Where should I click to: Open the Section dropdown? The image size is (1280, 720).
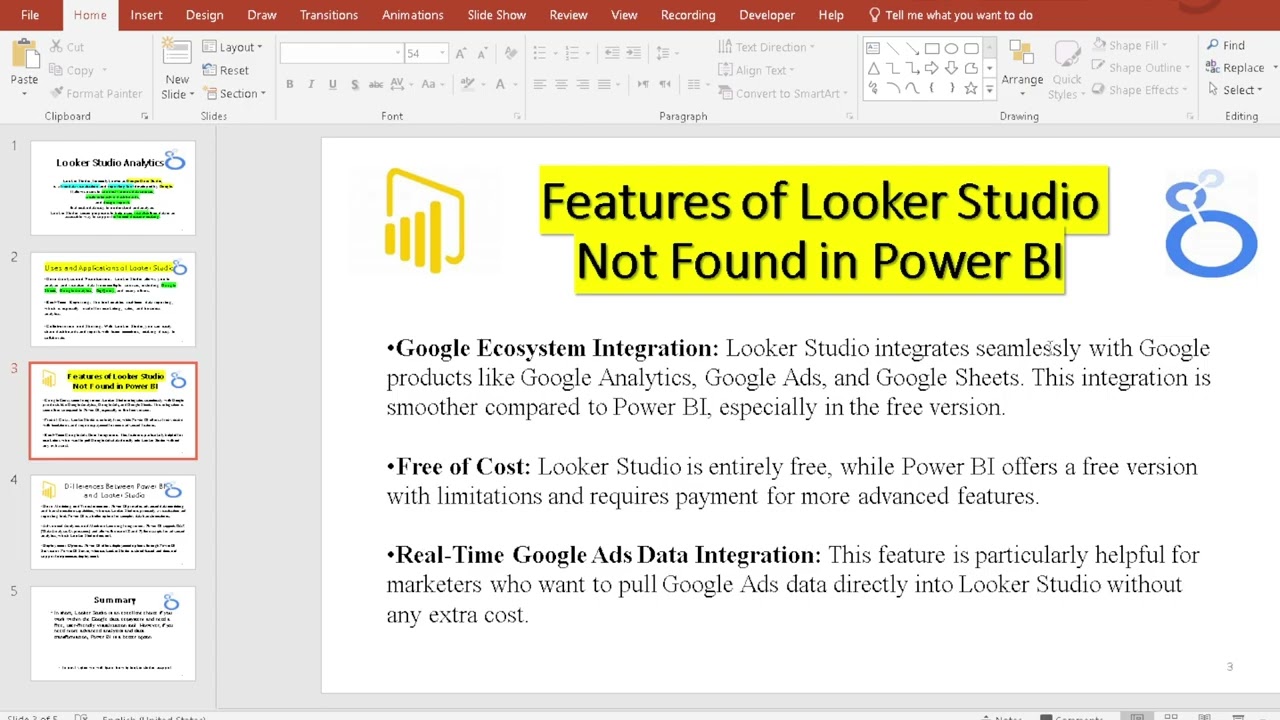[x=235, y=93]
